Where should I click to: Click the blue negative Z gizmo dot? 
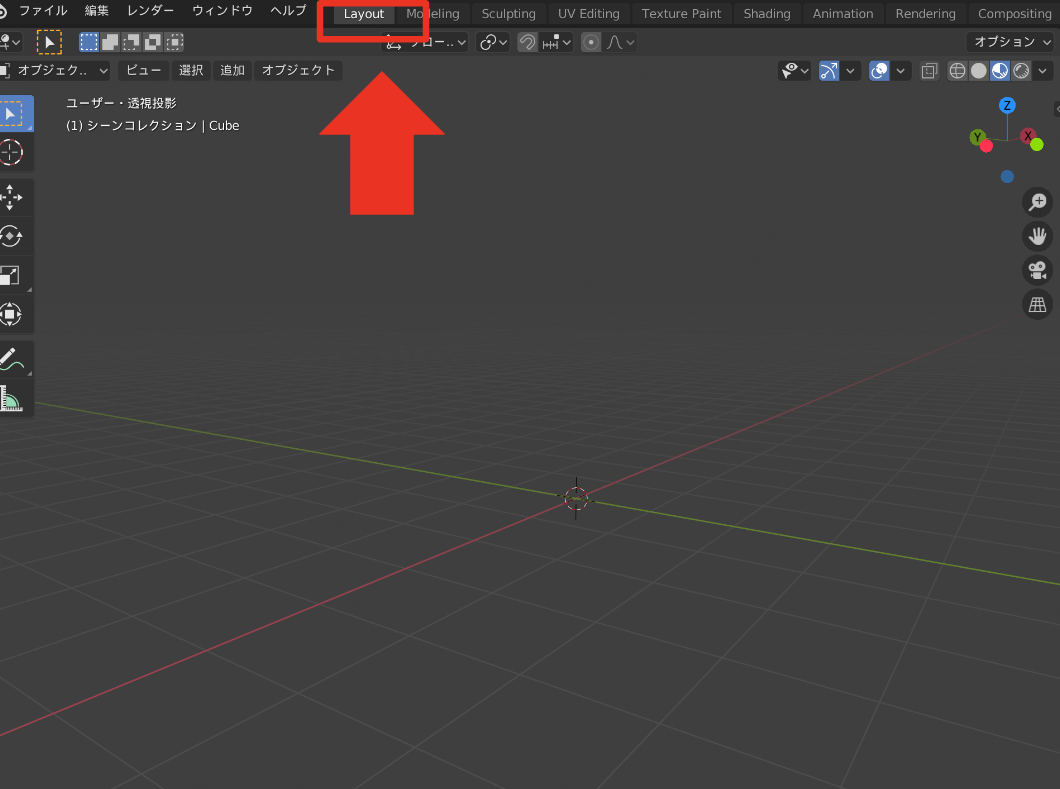[x=1007, y=176]
